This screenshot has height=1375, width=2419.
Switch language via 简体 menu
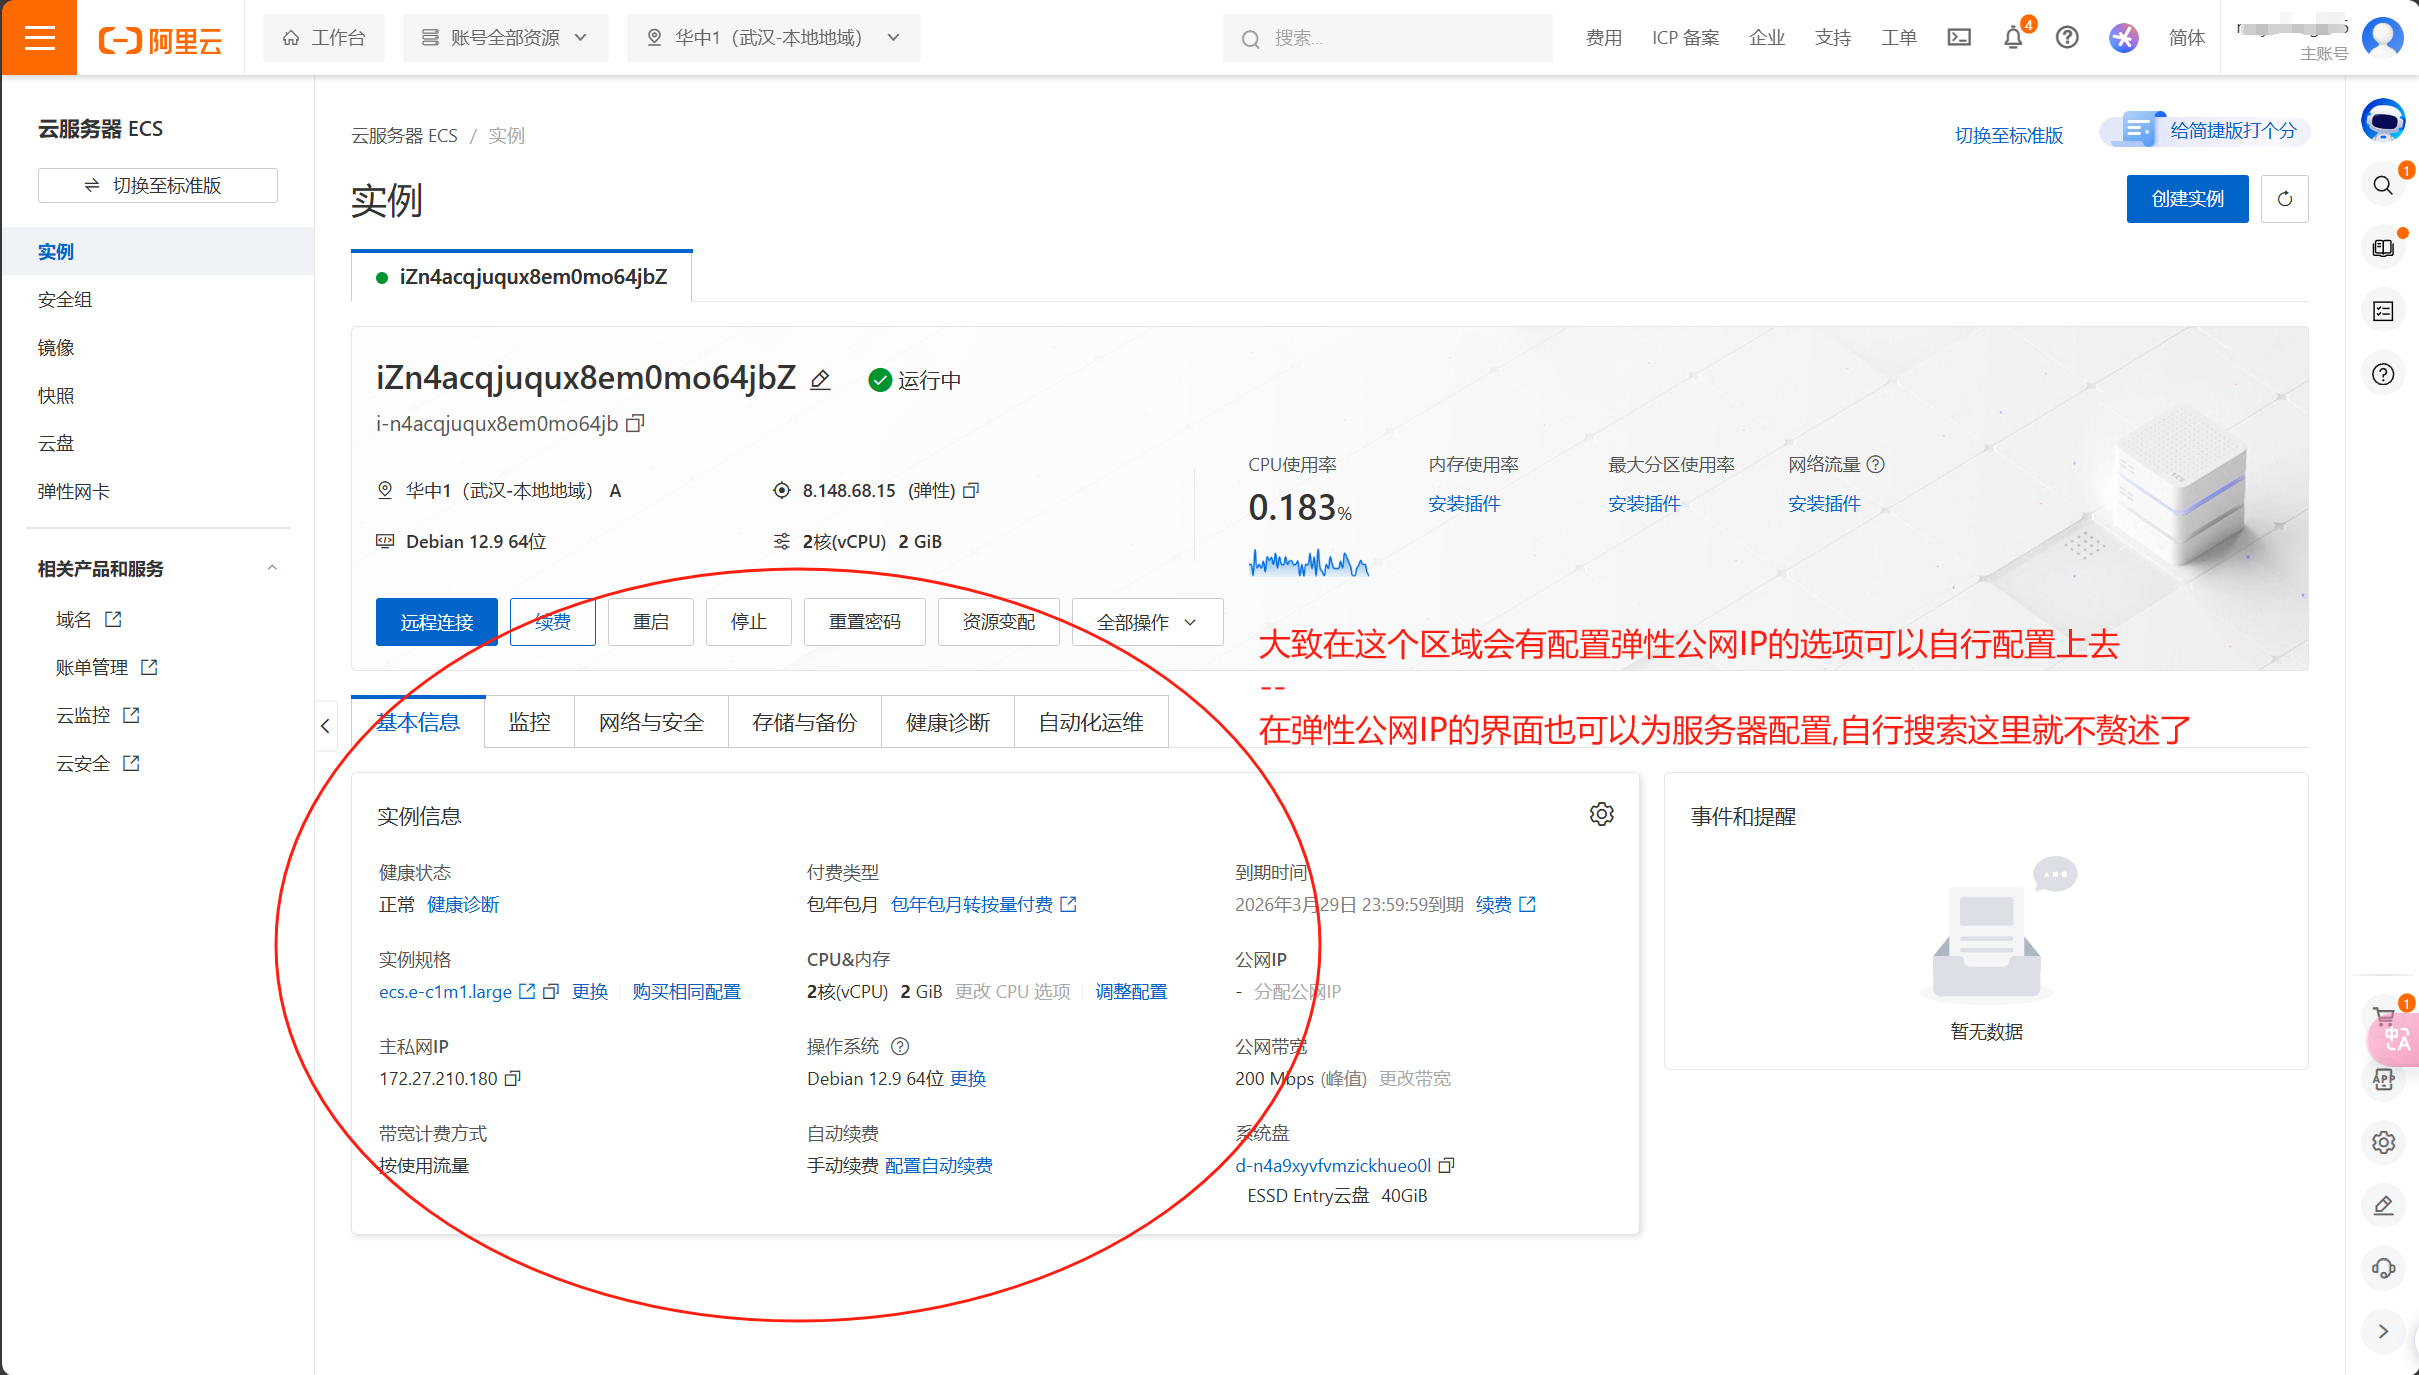click(2187, 38)
